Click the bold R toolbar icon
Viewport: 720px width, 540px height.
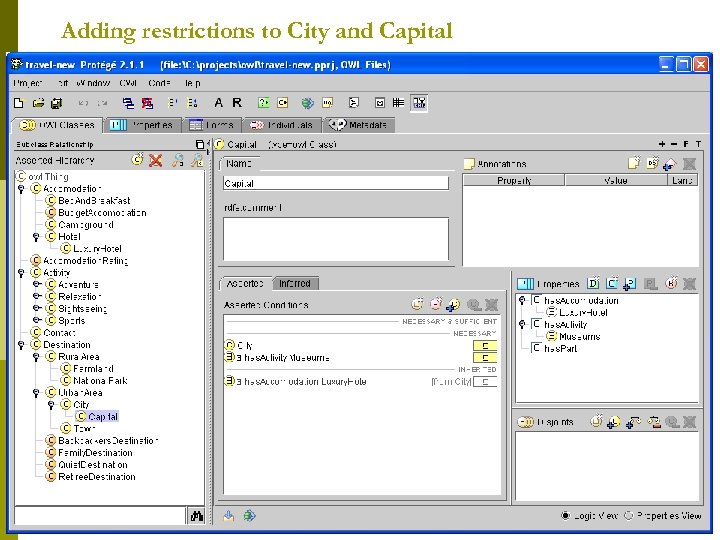(x=237, y=103)
